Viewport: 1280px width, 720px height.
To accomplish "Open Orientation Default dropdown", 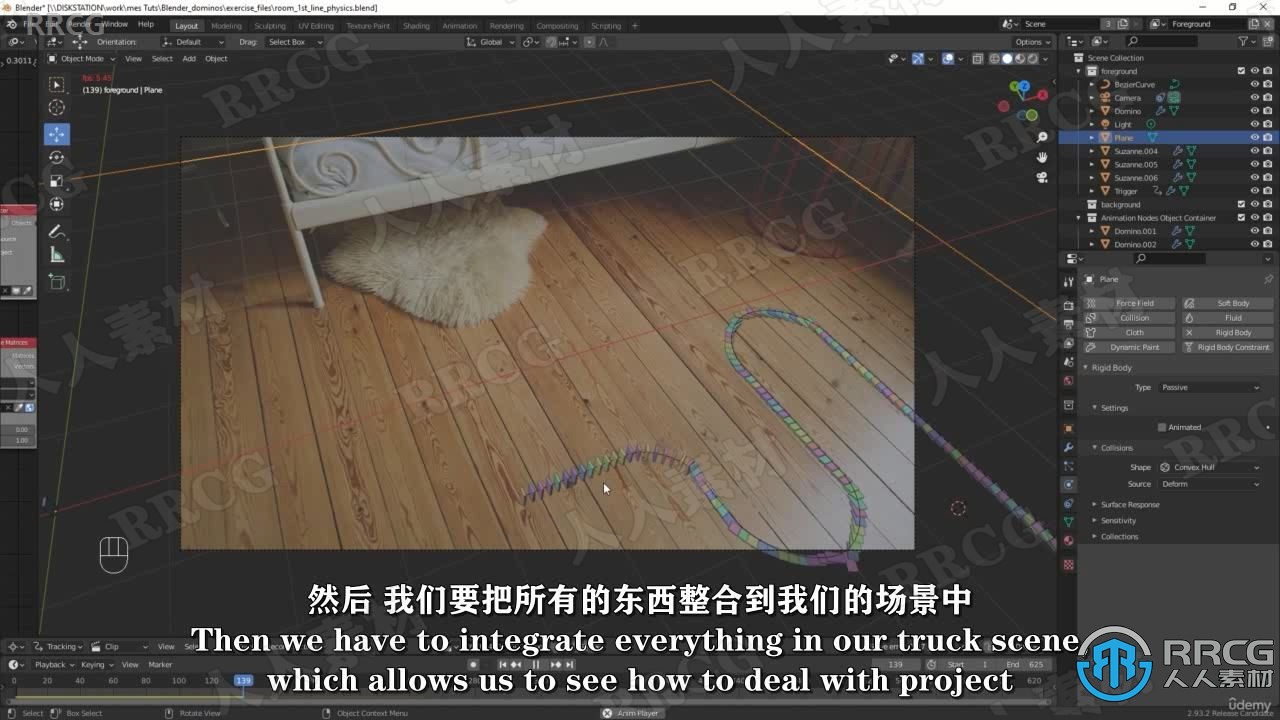I will 192,42.
